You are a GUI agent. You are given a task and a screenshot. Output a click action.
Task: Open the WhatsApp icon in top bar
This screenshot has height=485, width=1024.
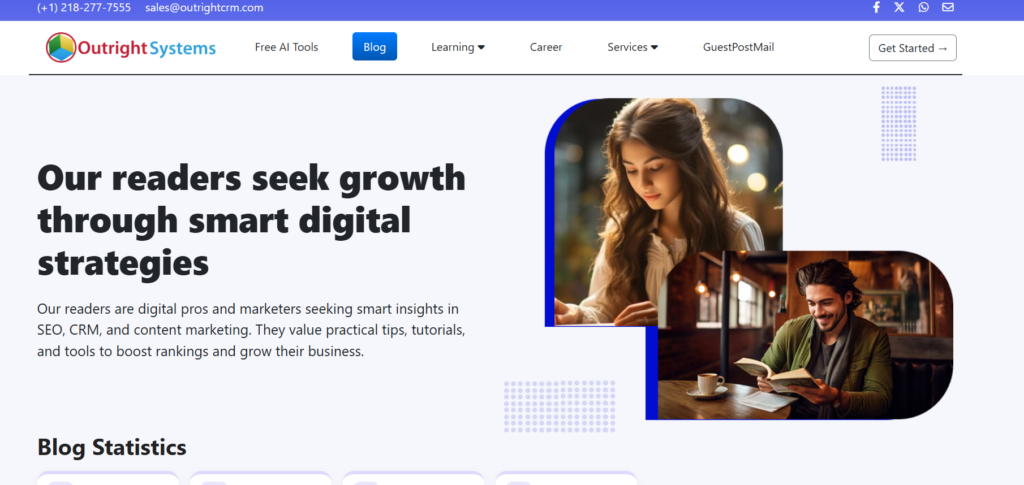pyautogui.click(x=923, y=7)
